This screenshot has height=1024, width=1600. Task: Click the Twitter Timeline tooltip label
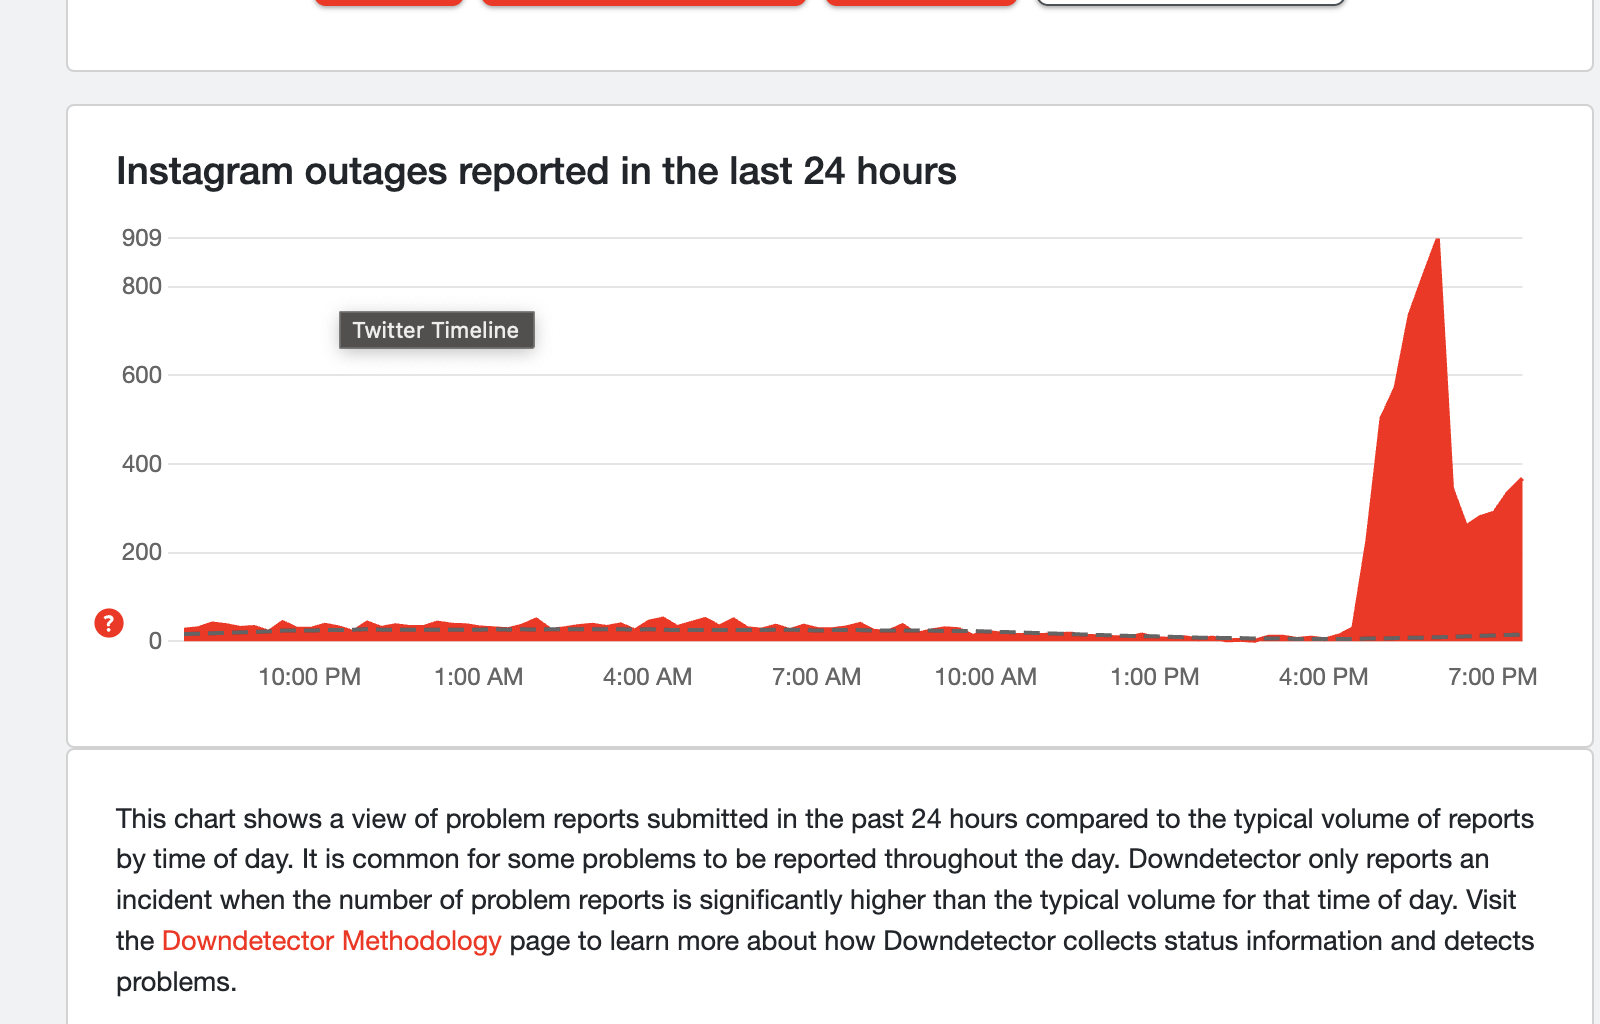pyautogui.click(x=436, y=330)
